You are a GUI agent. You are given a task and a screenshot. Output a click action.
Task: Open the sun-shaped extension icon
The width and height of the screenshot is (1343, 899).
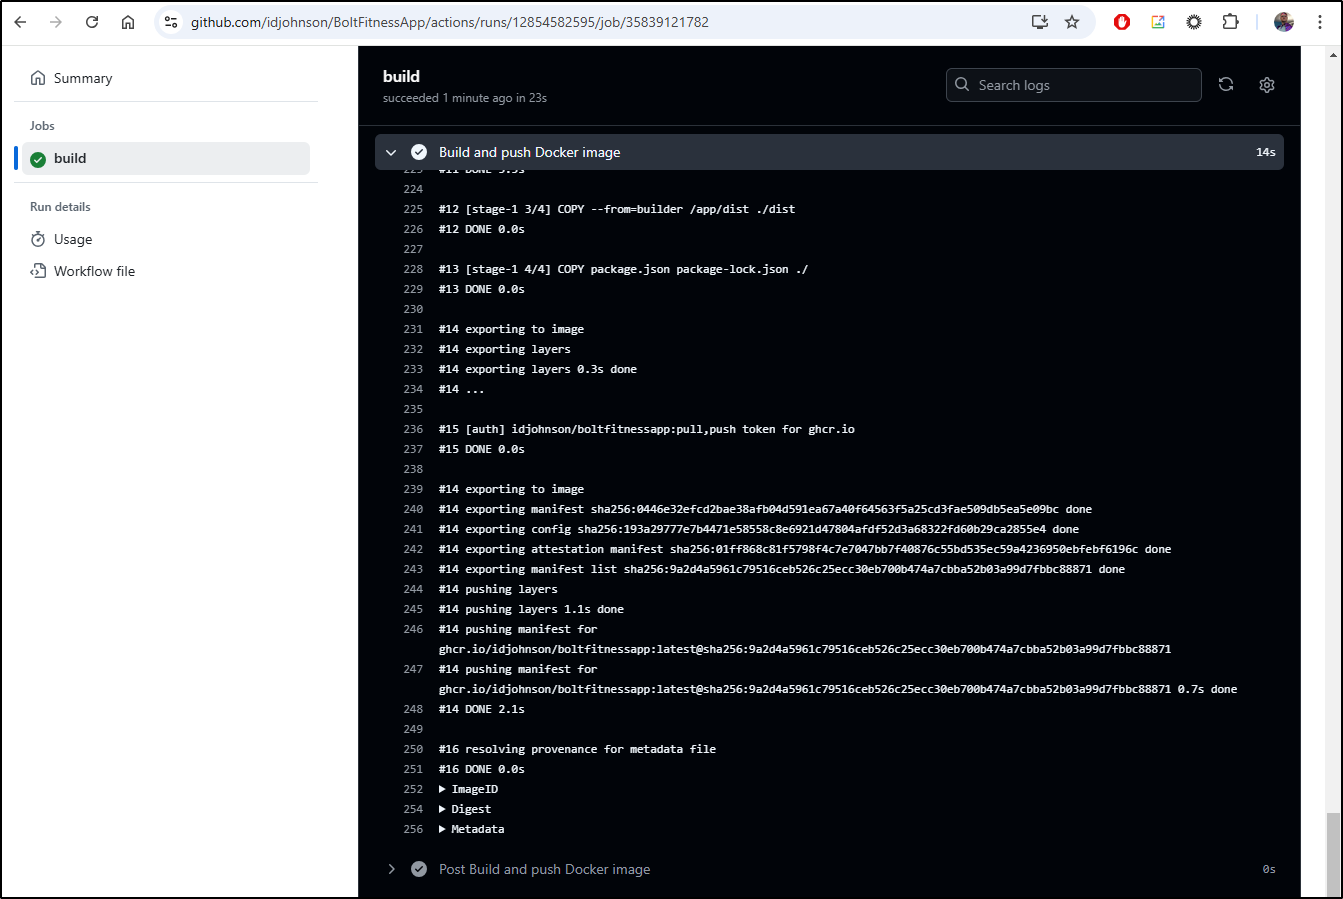pyautogui.click(x=1194, y=22)
